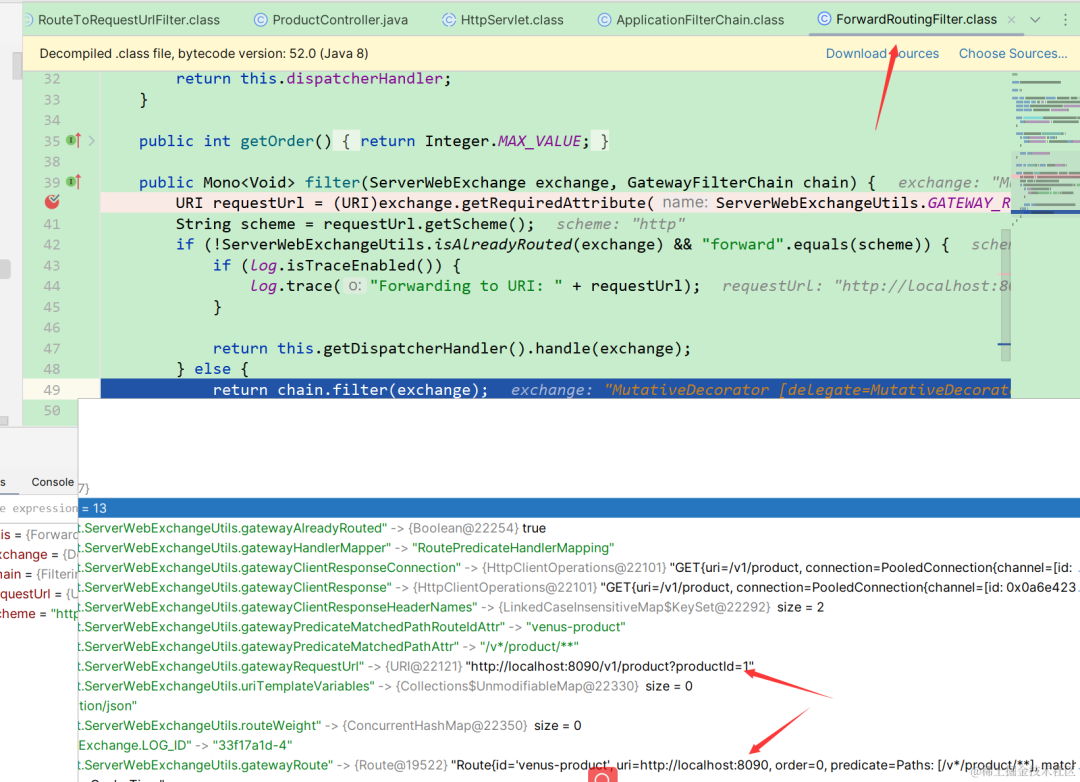1080x782 pixels.
Task: Click the code minimap overview on the right
Action: tap(1045, 148)
